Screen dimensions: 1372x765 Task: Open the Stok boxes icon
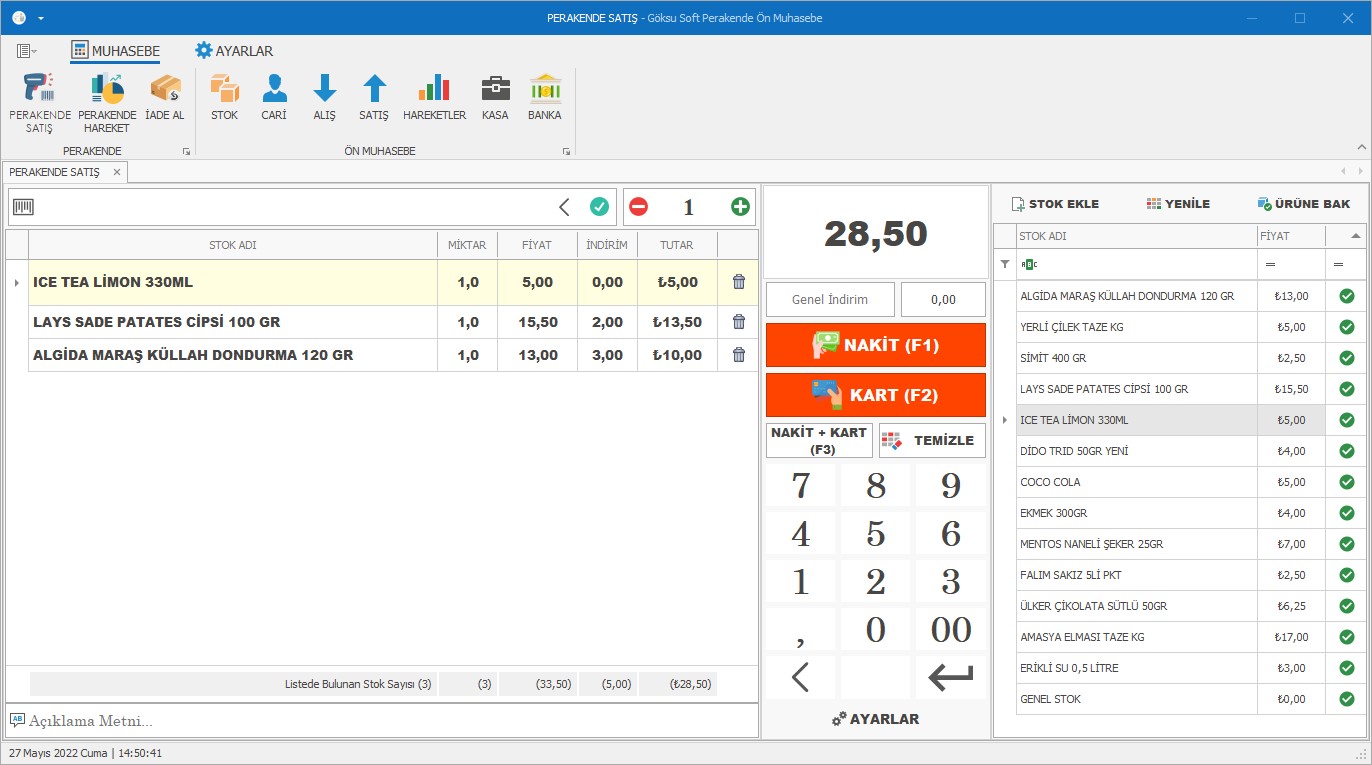pos(225,98)
